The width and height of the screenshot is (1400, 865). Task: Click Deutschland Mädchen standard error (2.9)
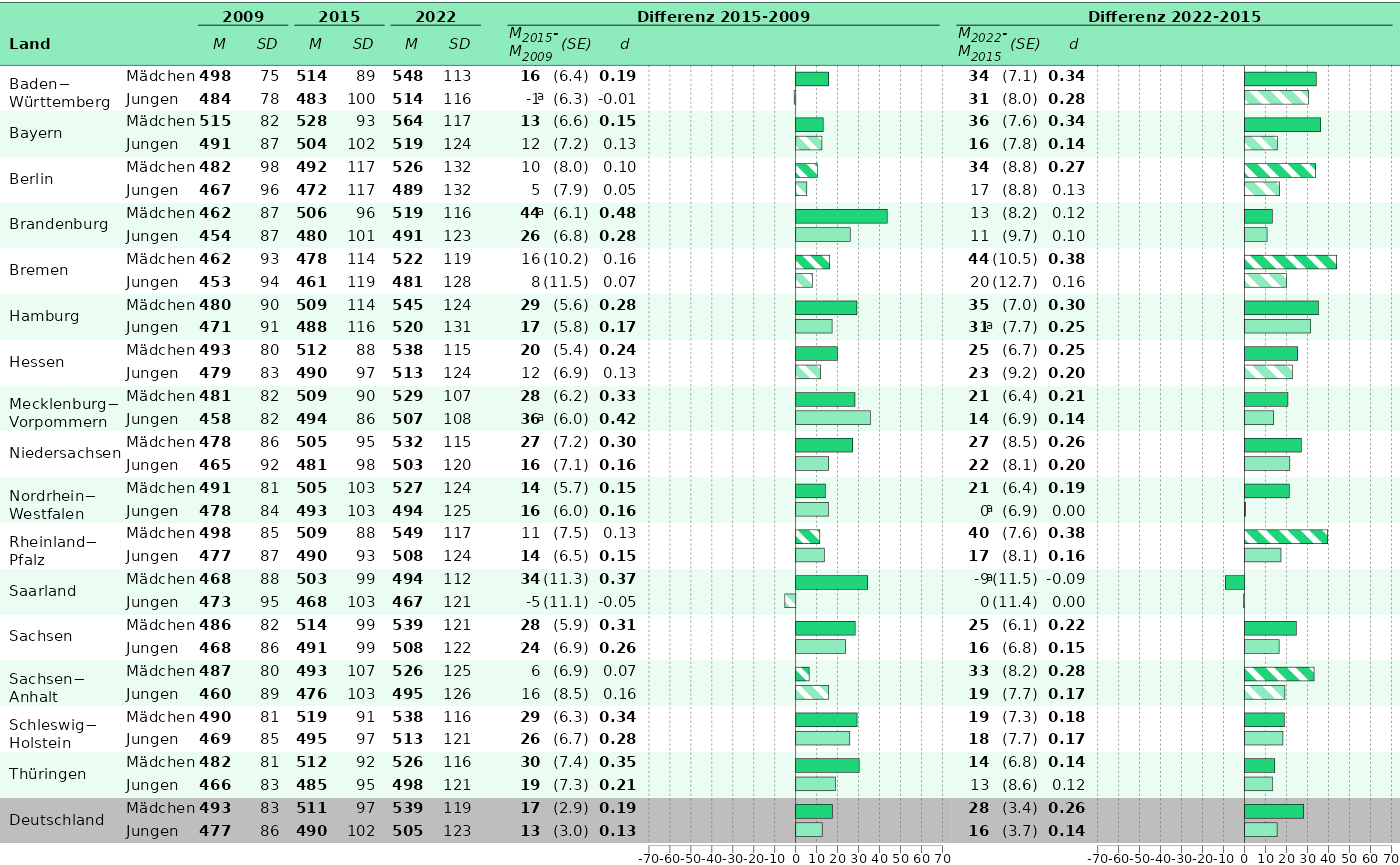[x=571, y=808]
